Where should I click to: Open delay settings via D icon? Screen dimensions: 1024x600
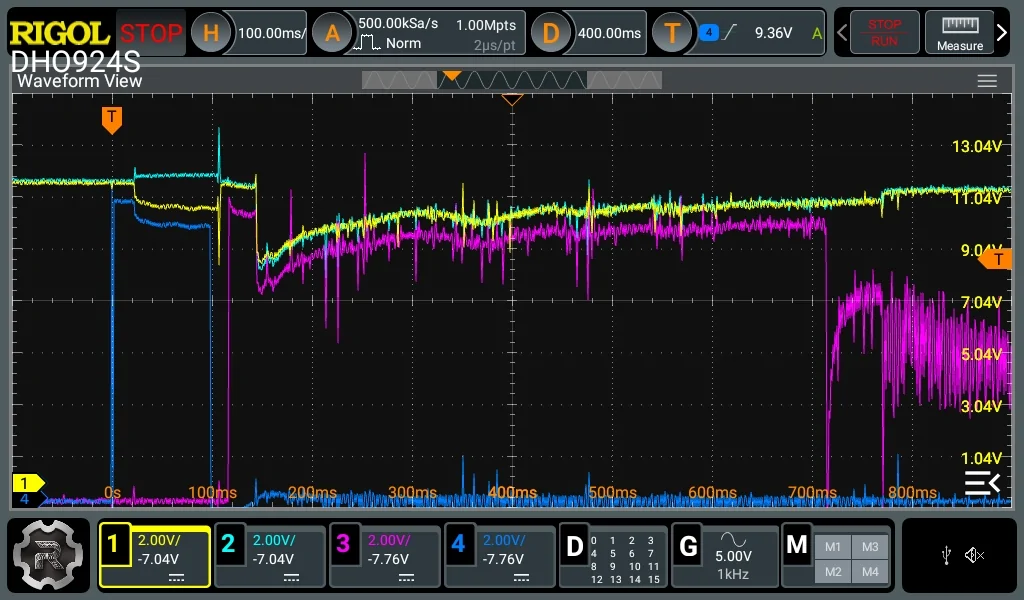(551, 33)
